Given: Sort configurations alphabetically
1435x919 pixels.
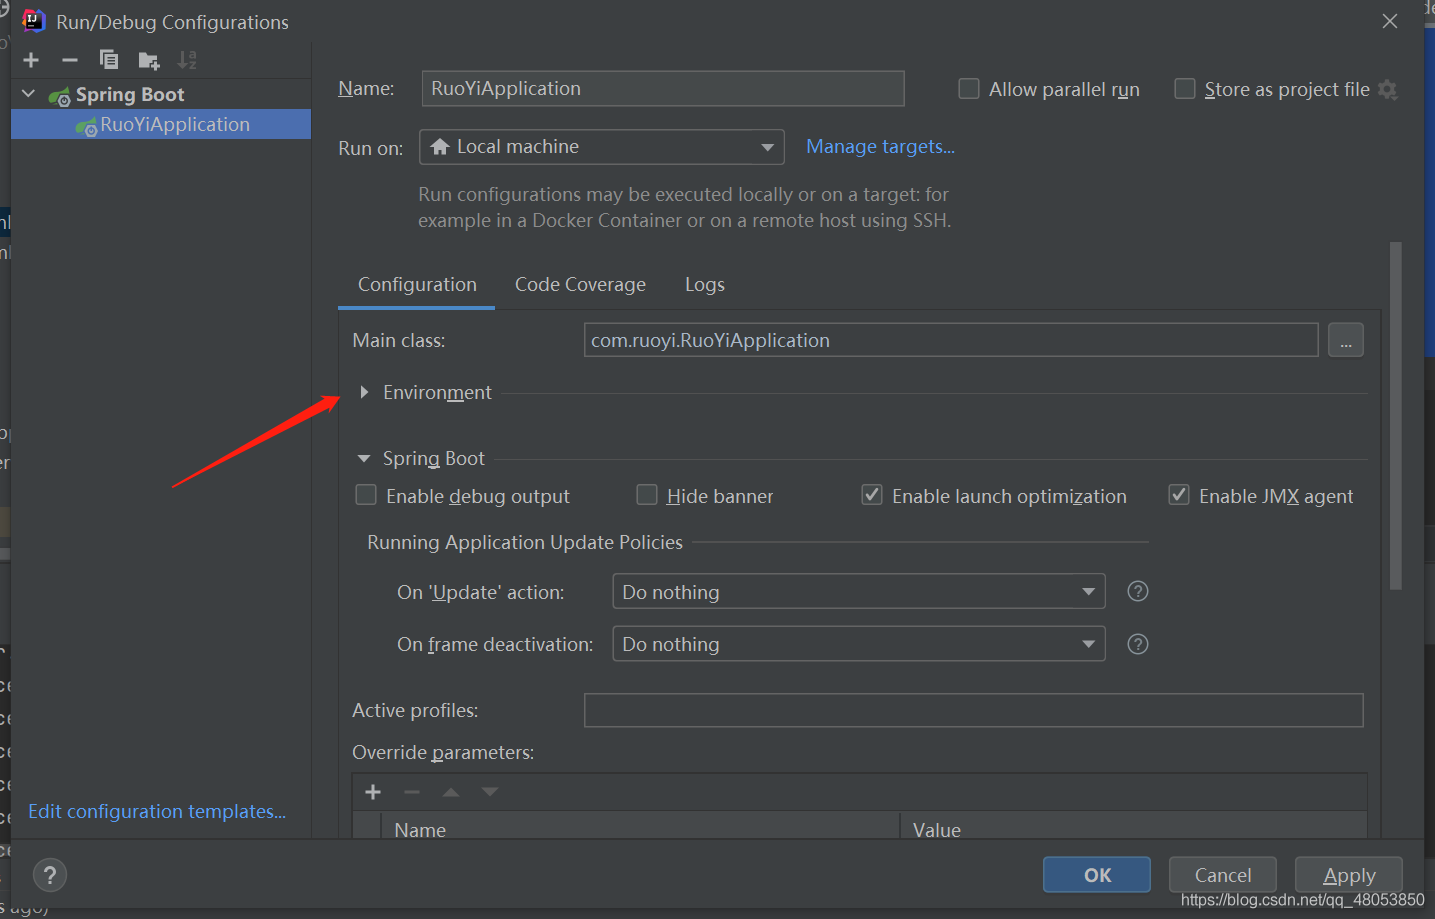Looking at the screenshot, I should pos(186,59).
